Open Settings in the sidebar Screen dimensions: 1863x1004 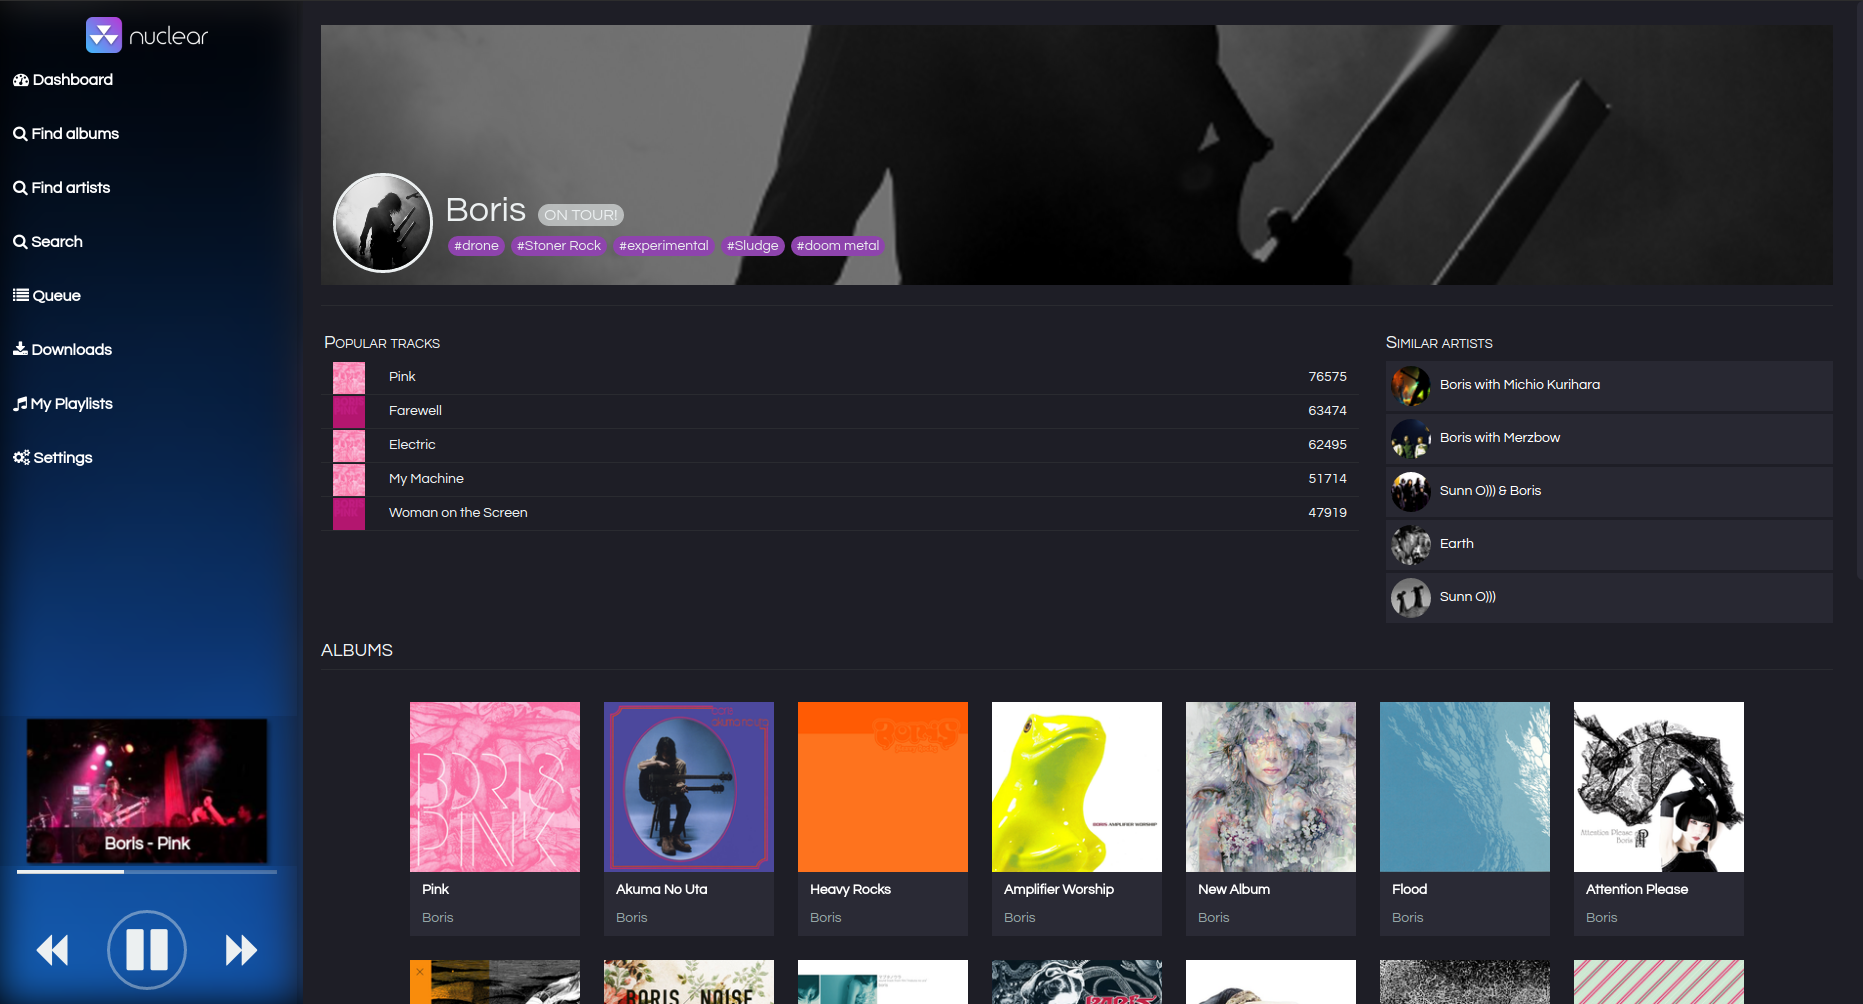pos(53,458)
